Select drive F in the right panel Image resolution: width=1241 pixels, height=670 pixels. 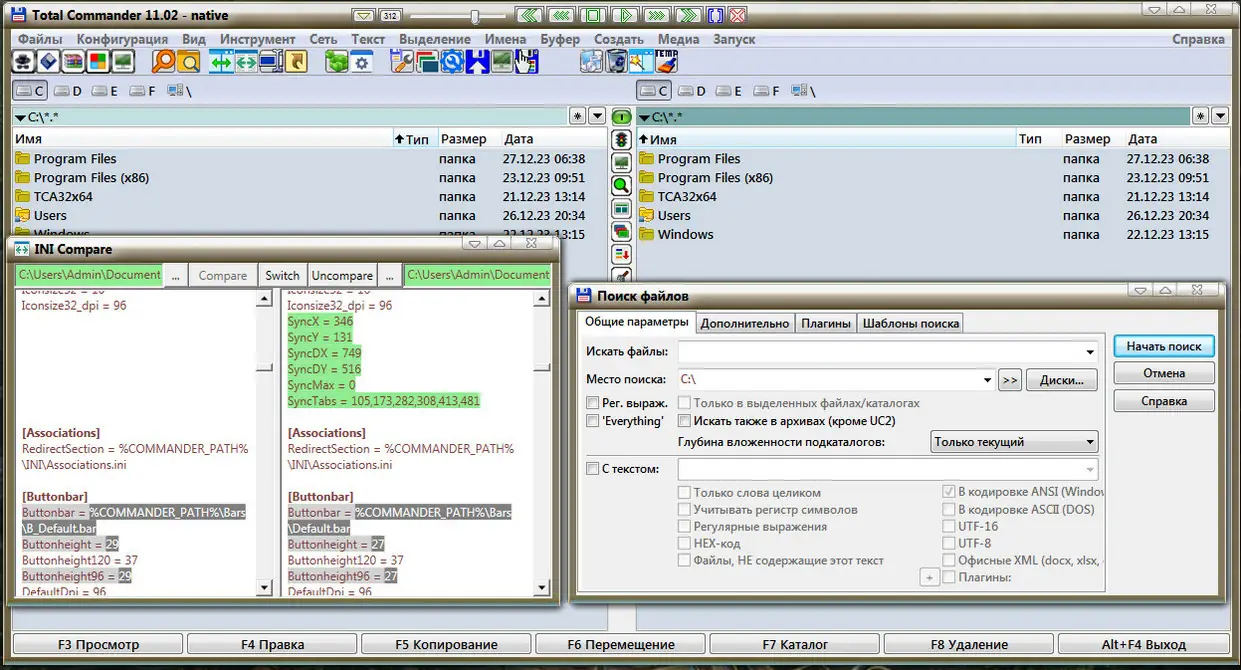tap(767, 91)
